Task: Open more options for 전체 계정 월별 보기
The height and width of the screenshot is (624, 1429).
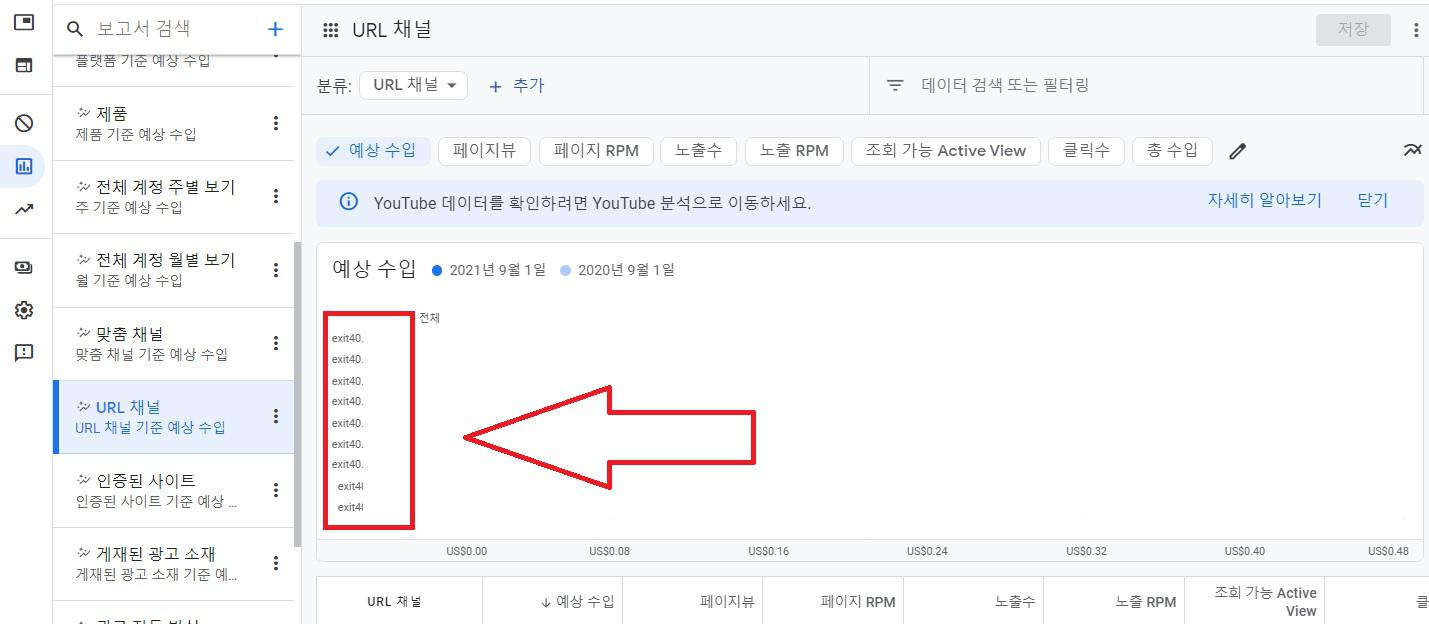Action: (276, 270)
